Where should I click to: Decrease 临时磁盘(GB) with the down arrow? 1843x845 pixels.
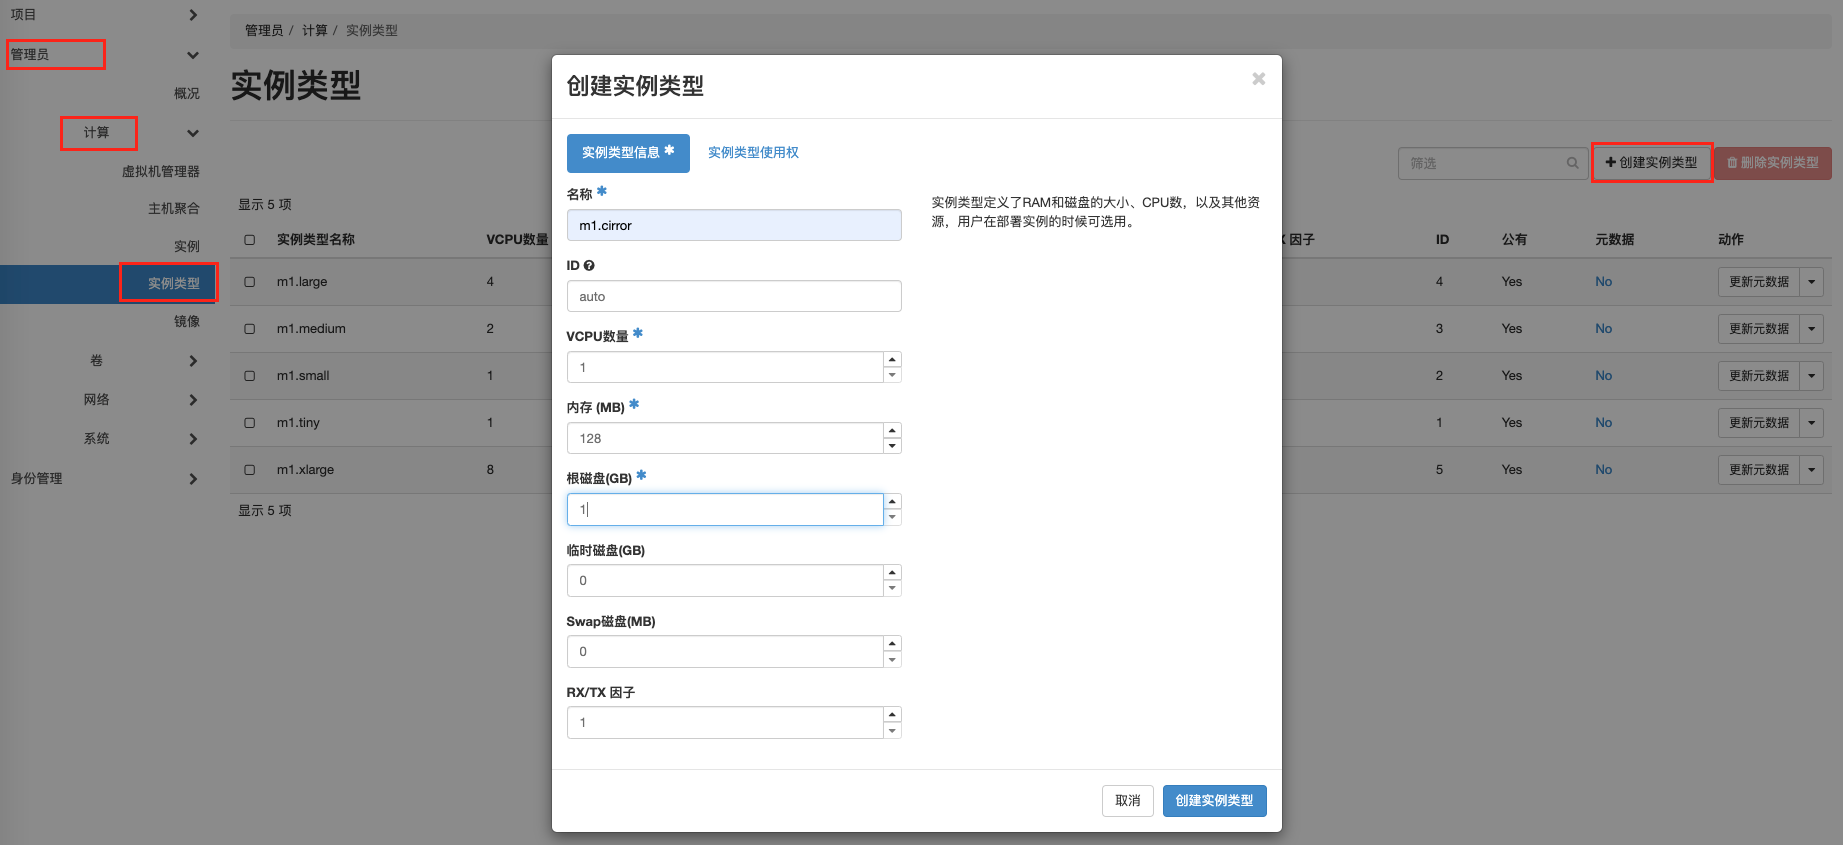click(892, 588)
